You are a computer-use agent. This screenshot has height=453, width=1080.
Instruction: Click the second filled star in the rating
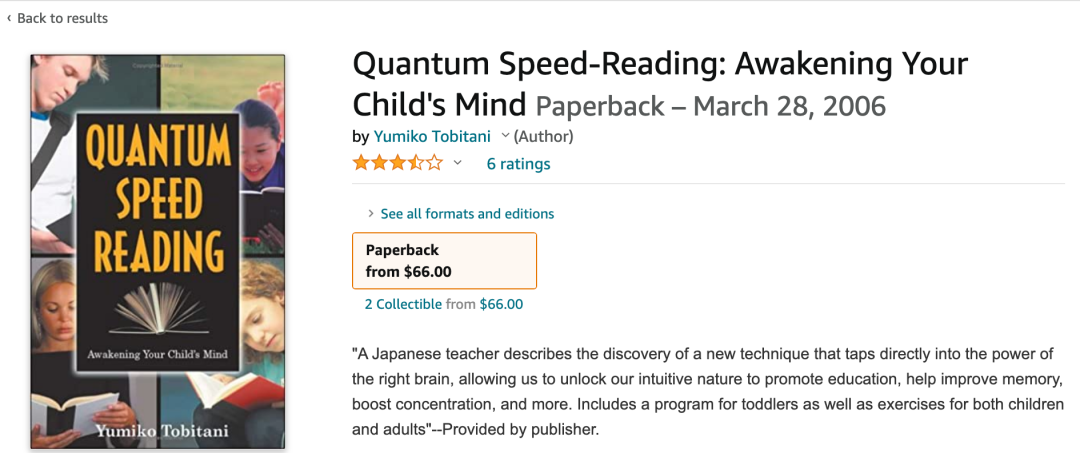click(379, 163)
